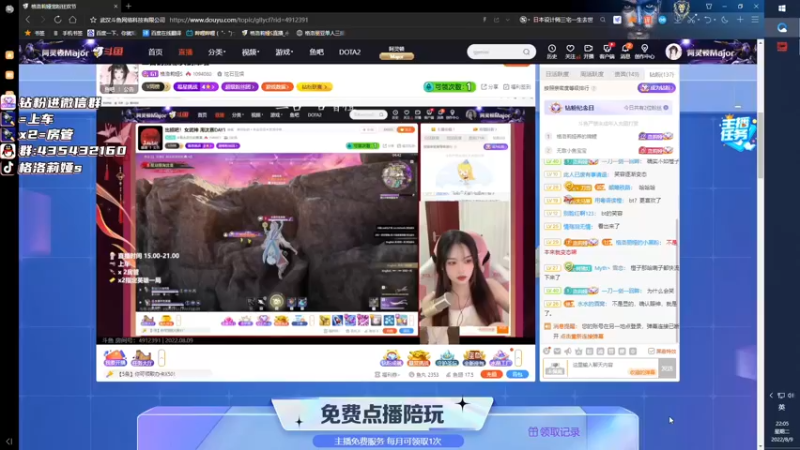Viewport: 800px width, 450px height.
Task: Reload the page with refresh icon
Action: (x=58, y=20)
